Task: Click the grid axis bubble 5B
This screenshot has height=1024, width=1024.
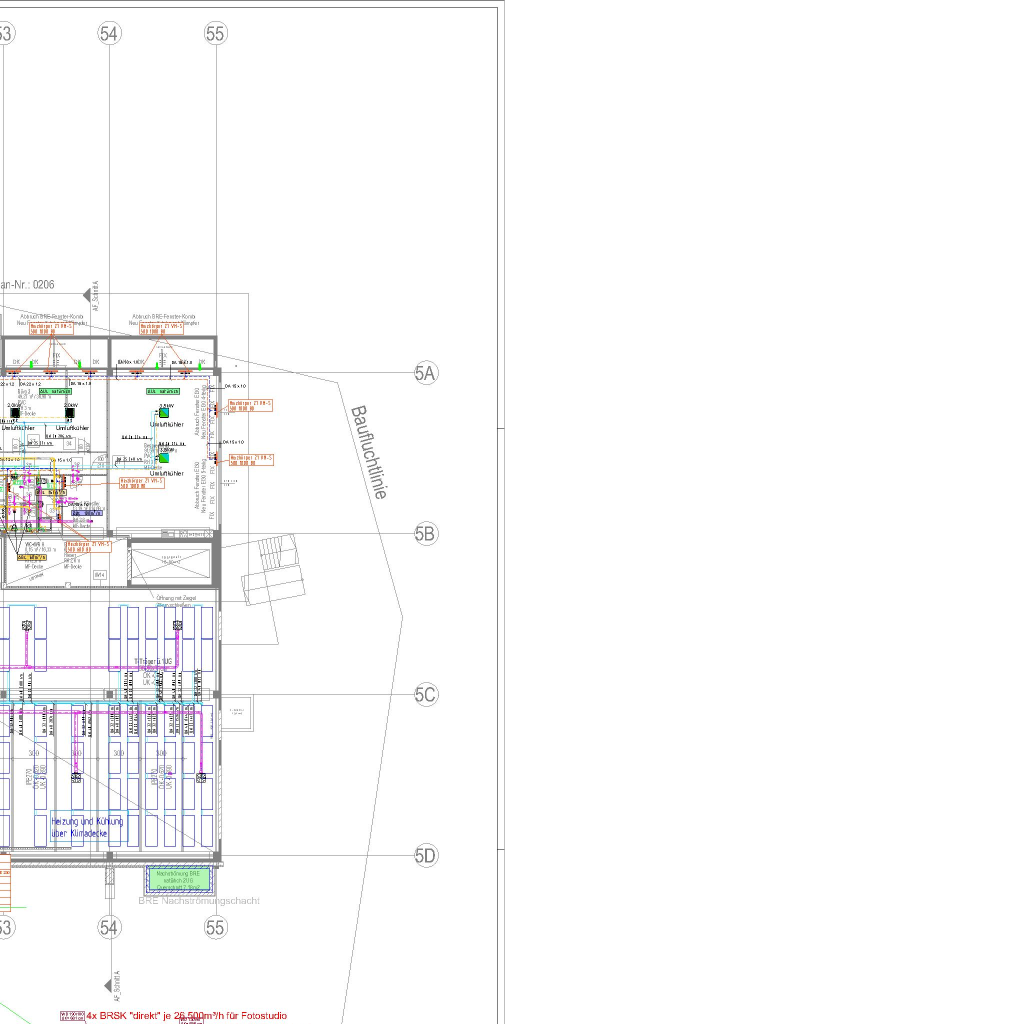Action: (x=426, y=534)
